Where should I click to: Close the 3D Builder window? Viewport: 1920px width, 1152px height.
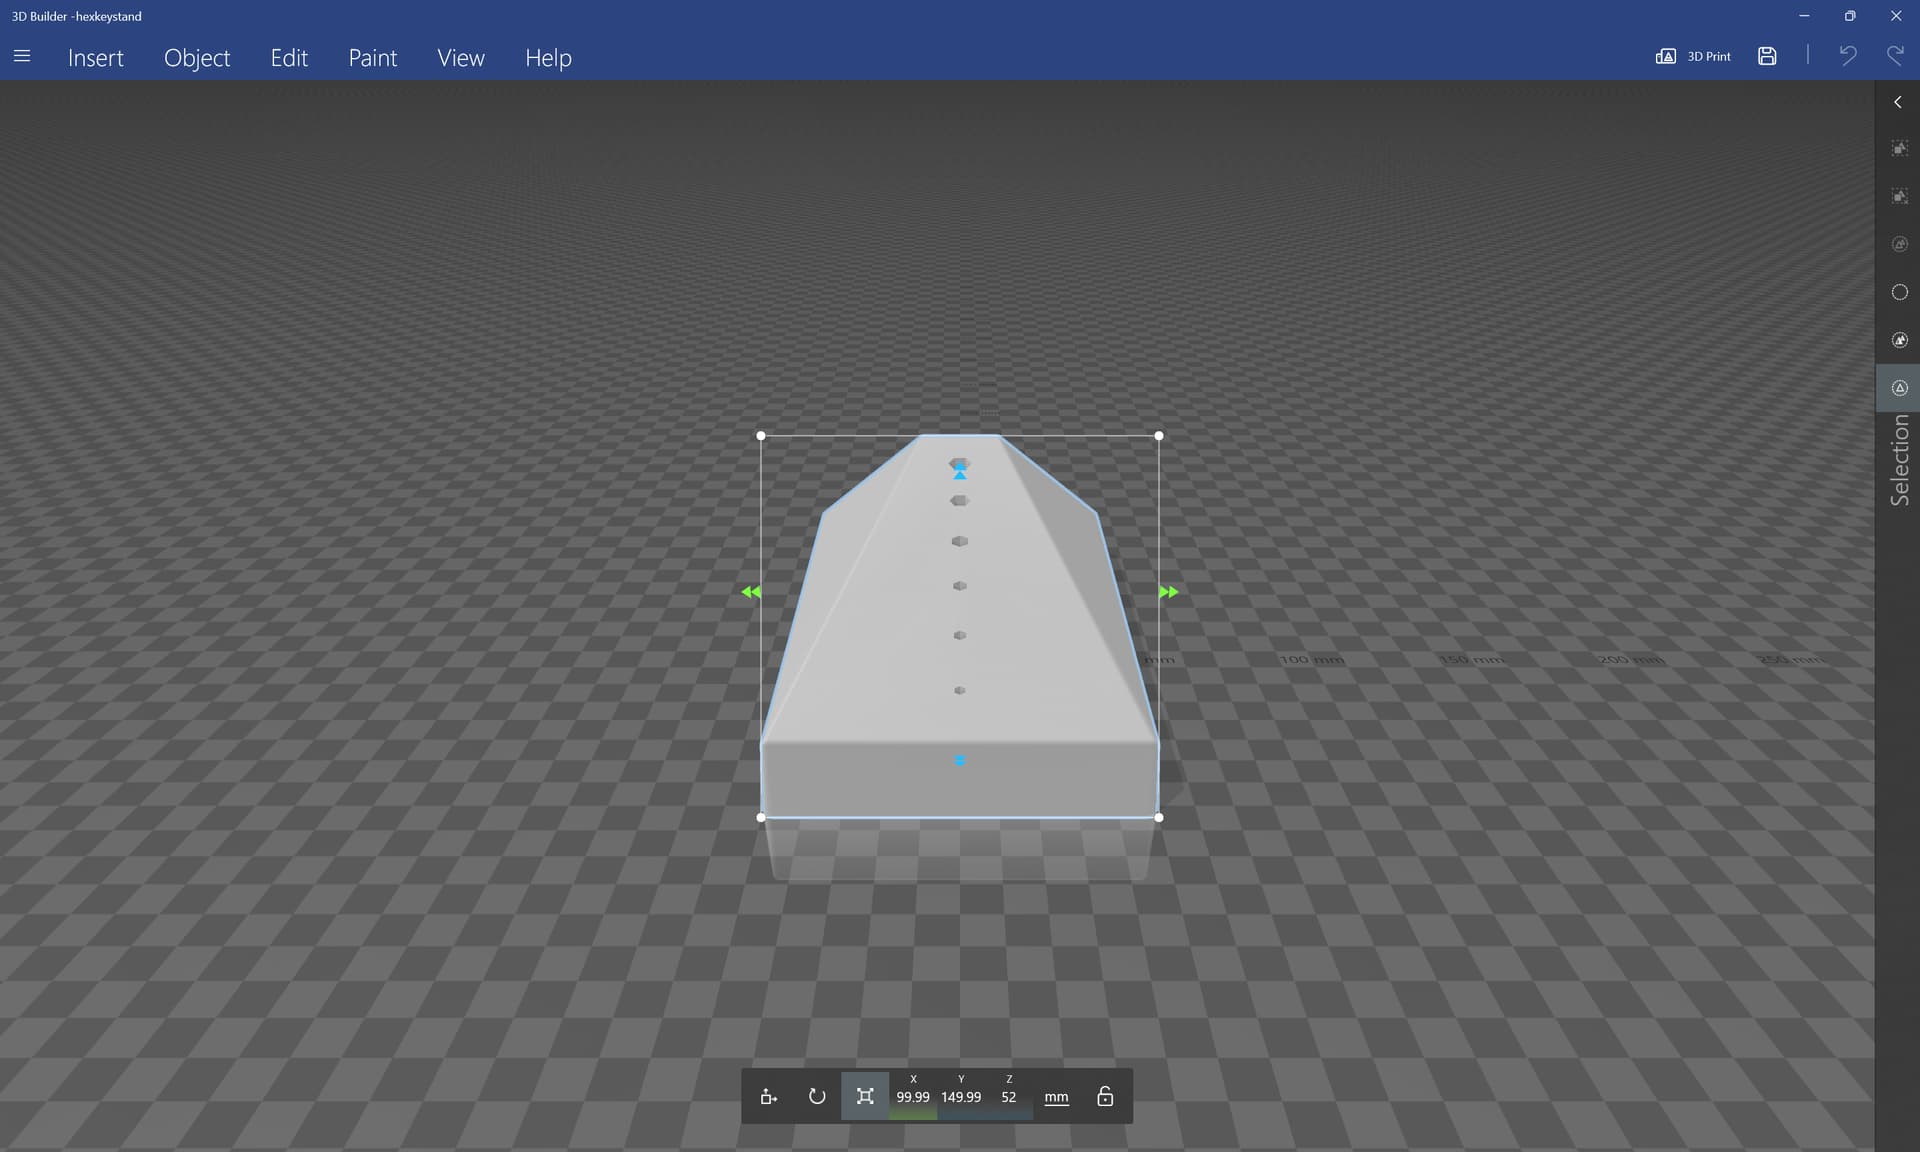(x=1896, y=16)
